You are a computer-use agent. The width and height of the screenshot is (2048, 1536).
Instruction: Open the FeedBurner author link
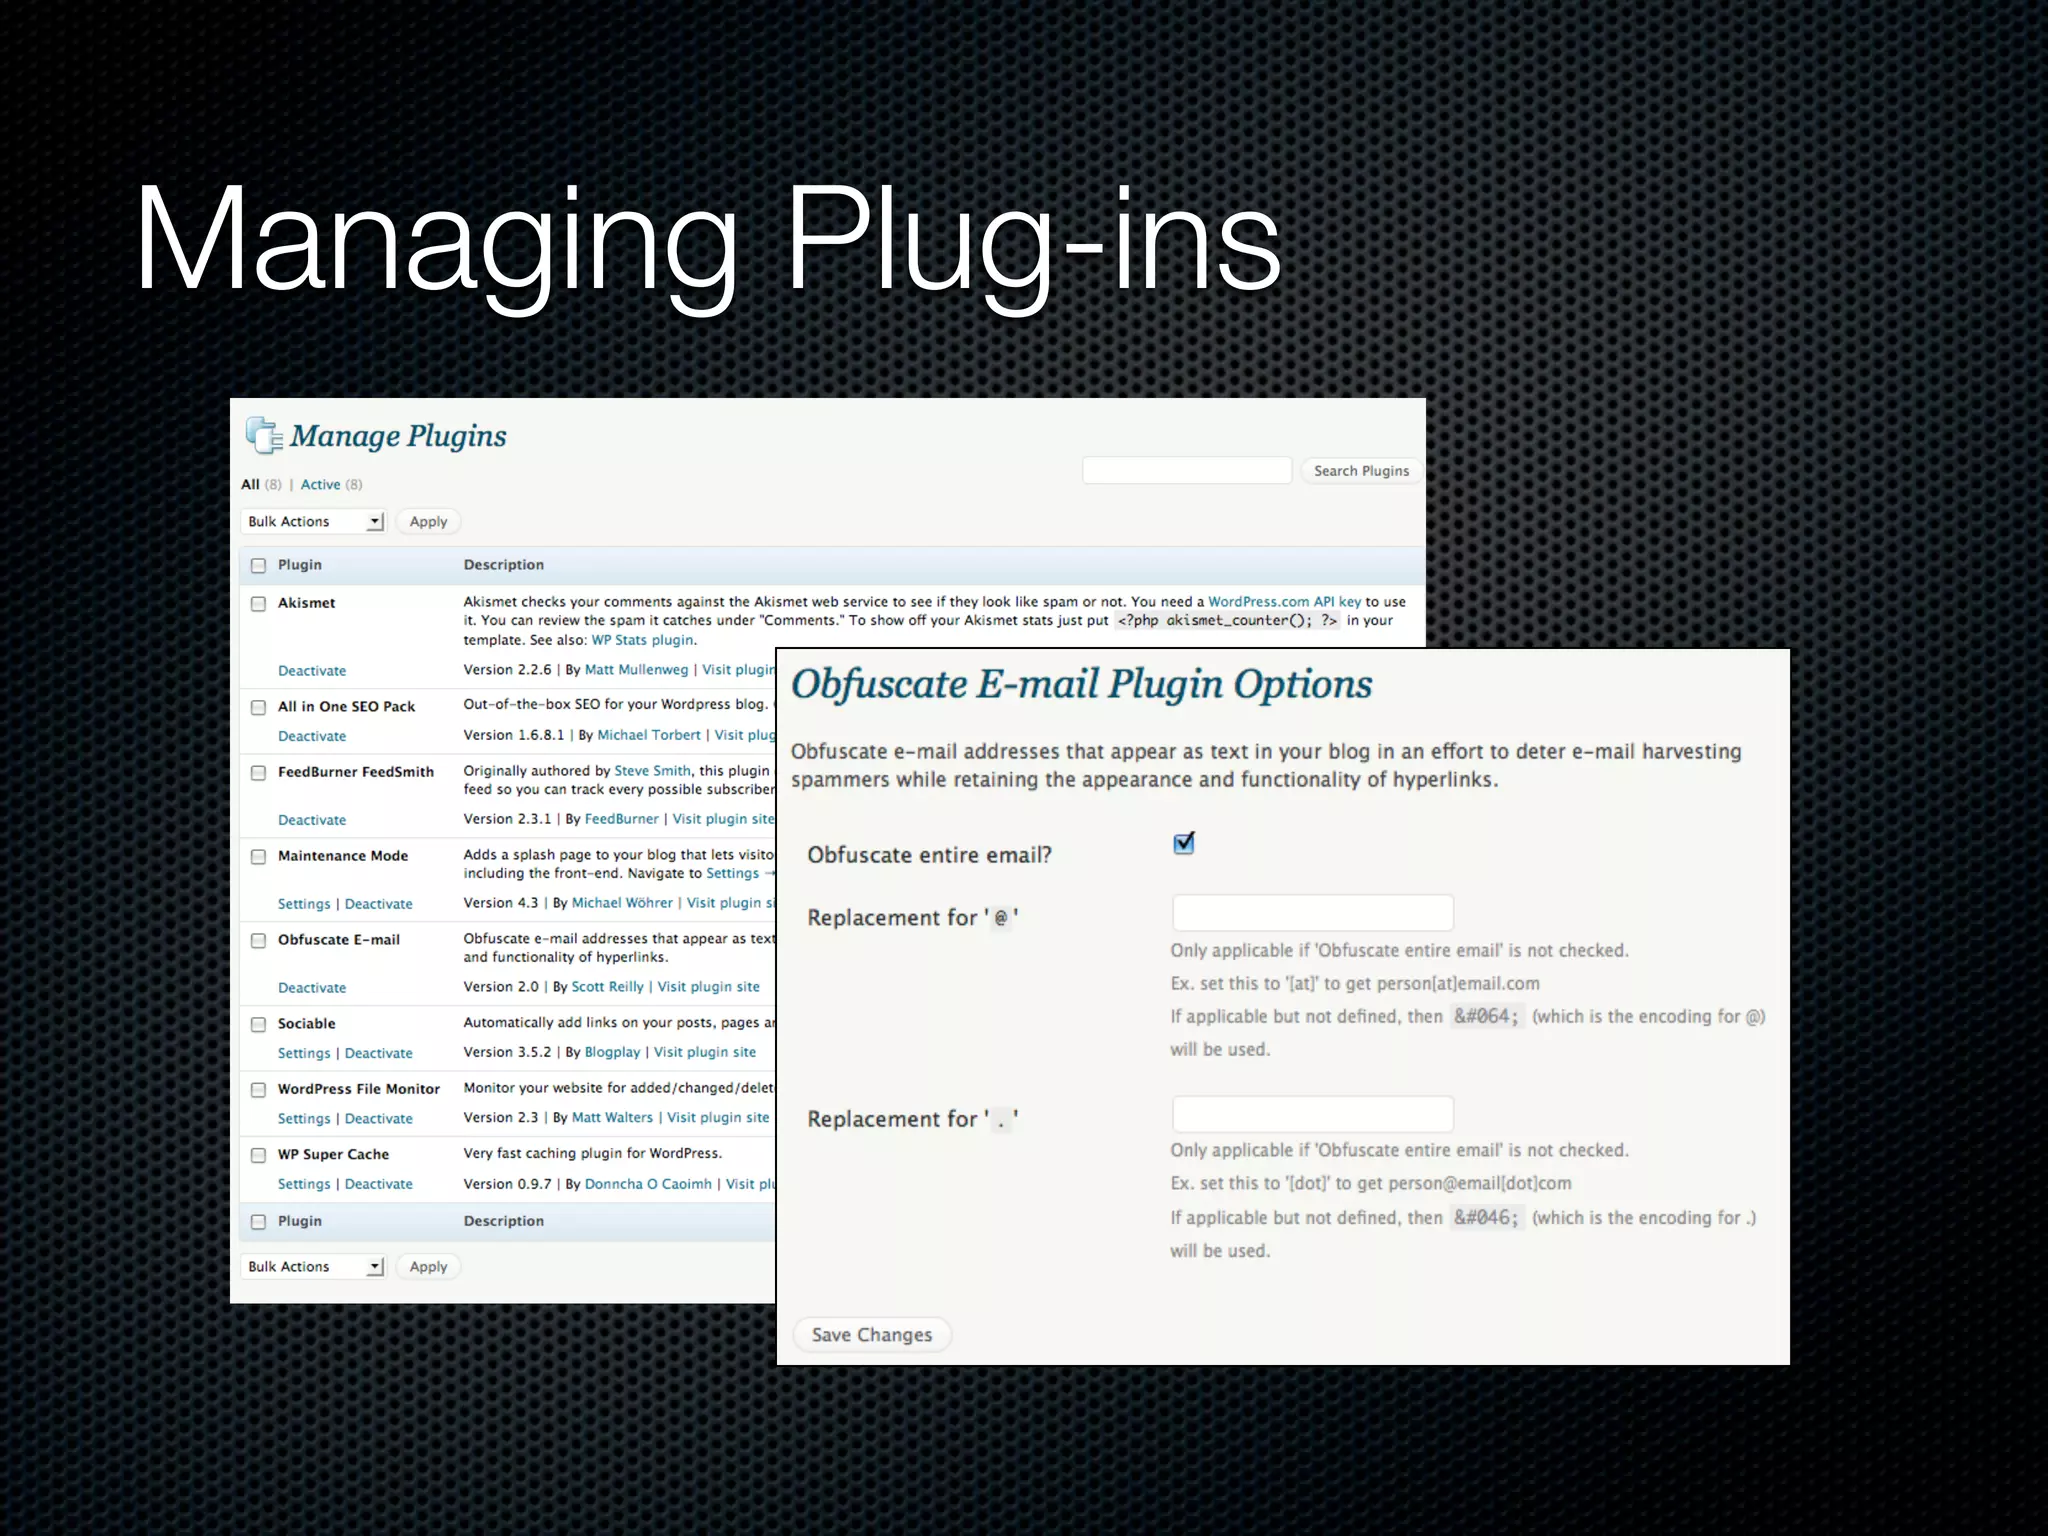(x=621, y=819)
